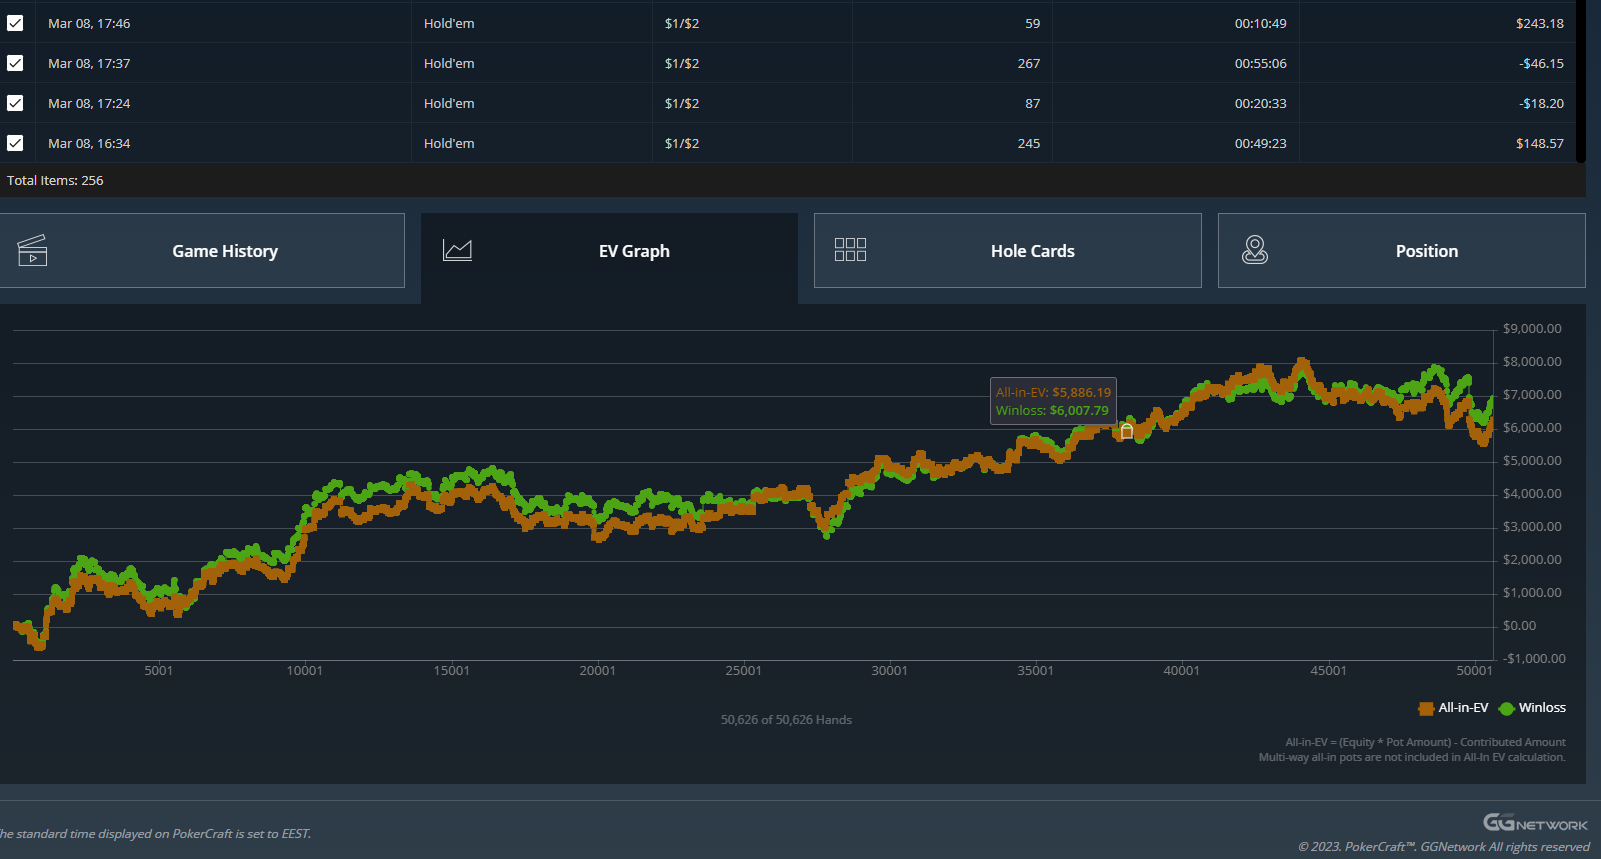1601x859 pixels.
Task: Open the Game History tab
Action: 202,250
